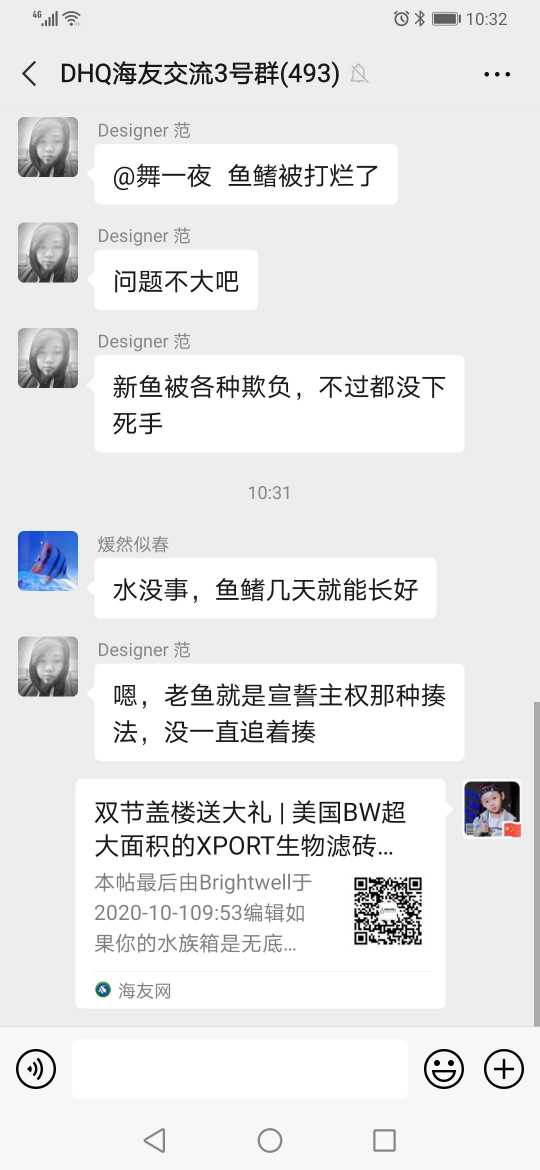
Task: Open the plus attachments menu
Action: coord(504,1069)
